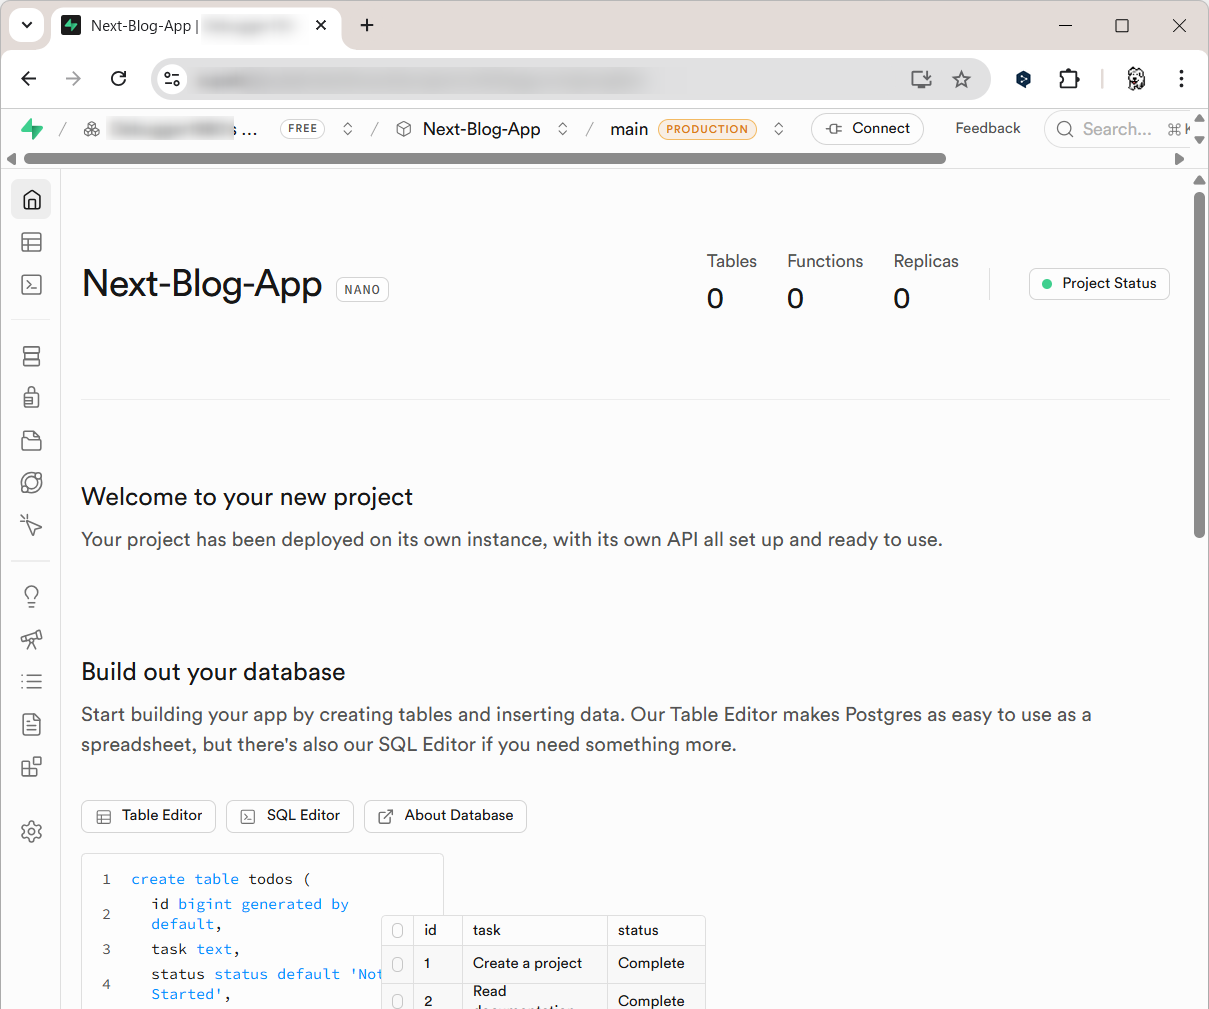Viewport: 1209px width, 1009px height.
Task: Open the main branch selector dropdown
Action: click(x=779, y=129)
